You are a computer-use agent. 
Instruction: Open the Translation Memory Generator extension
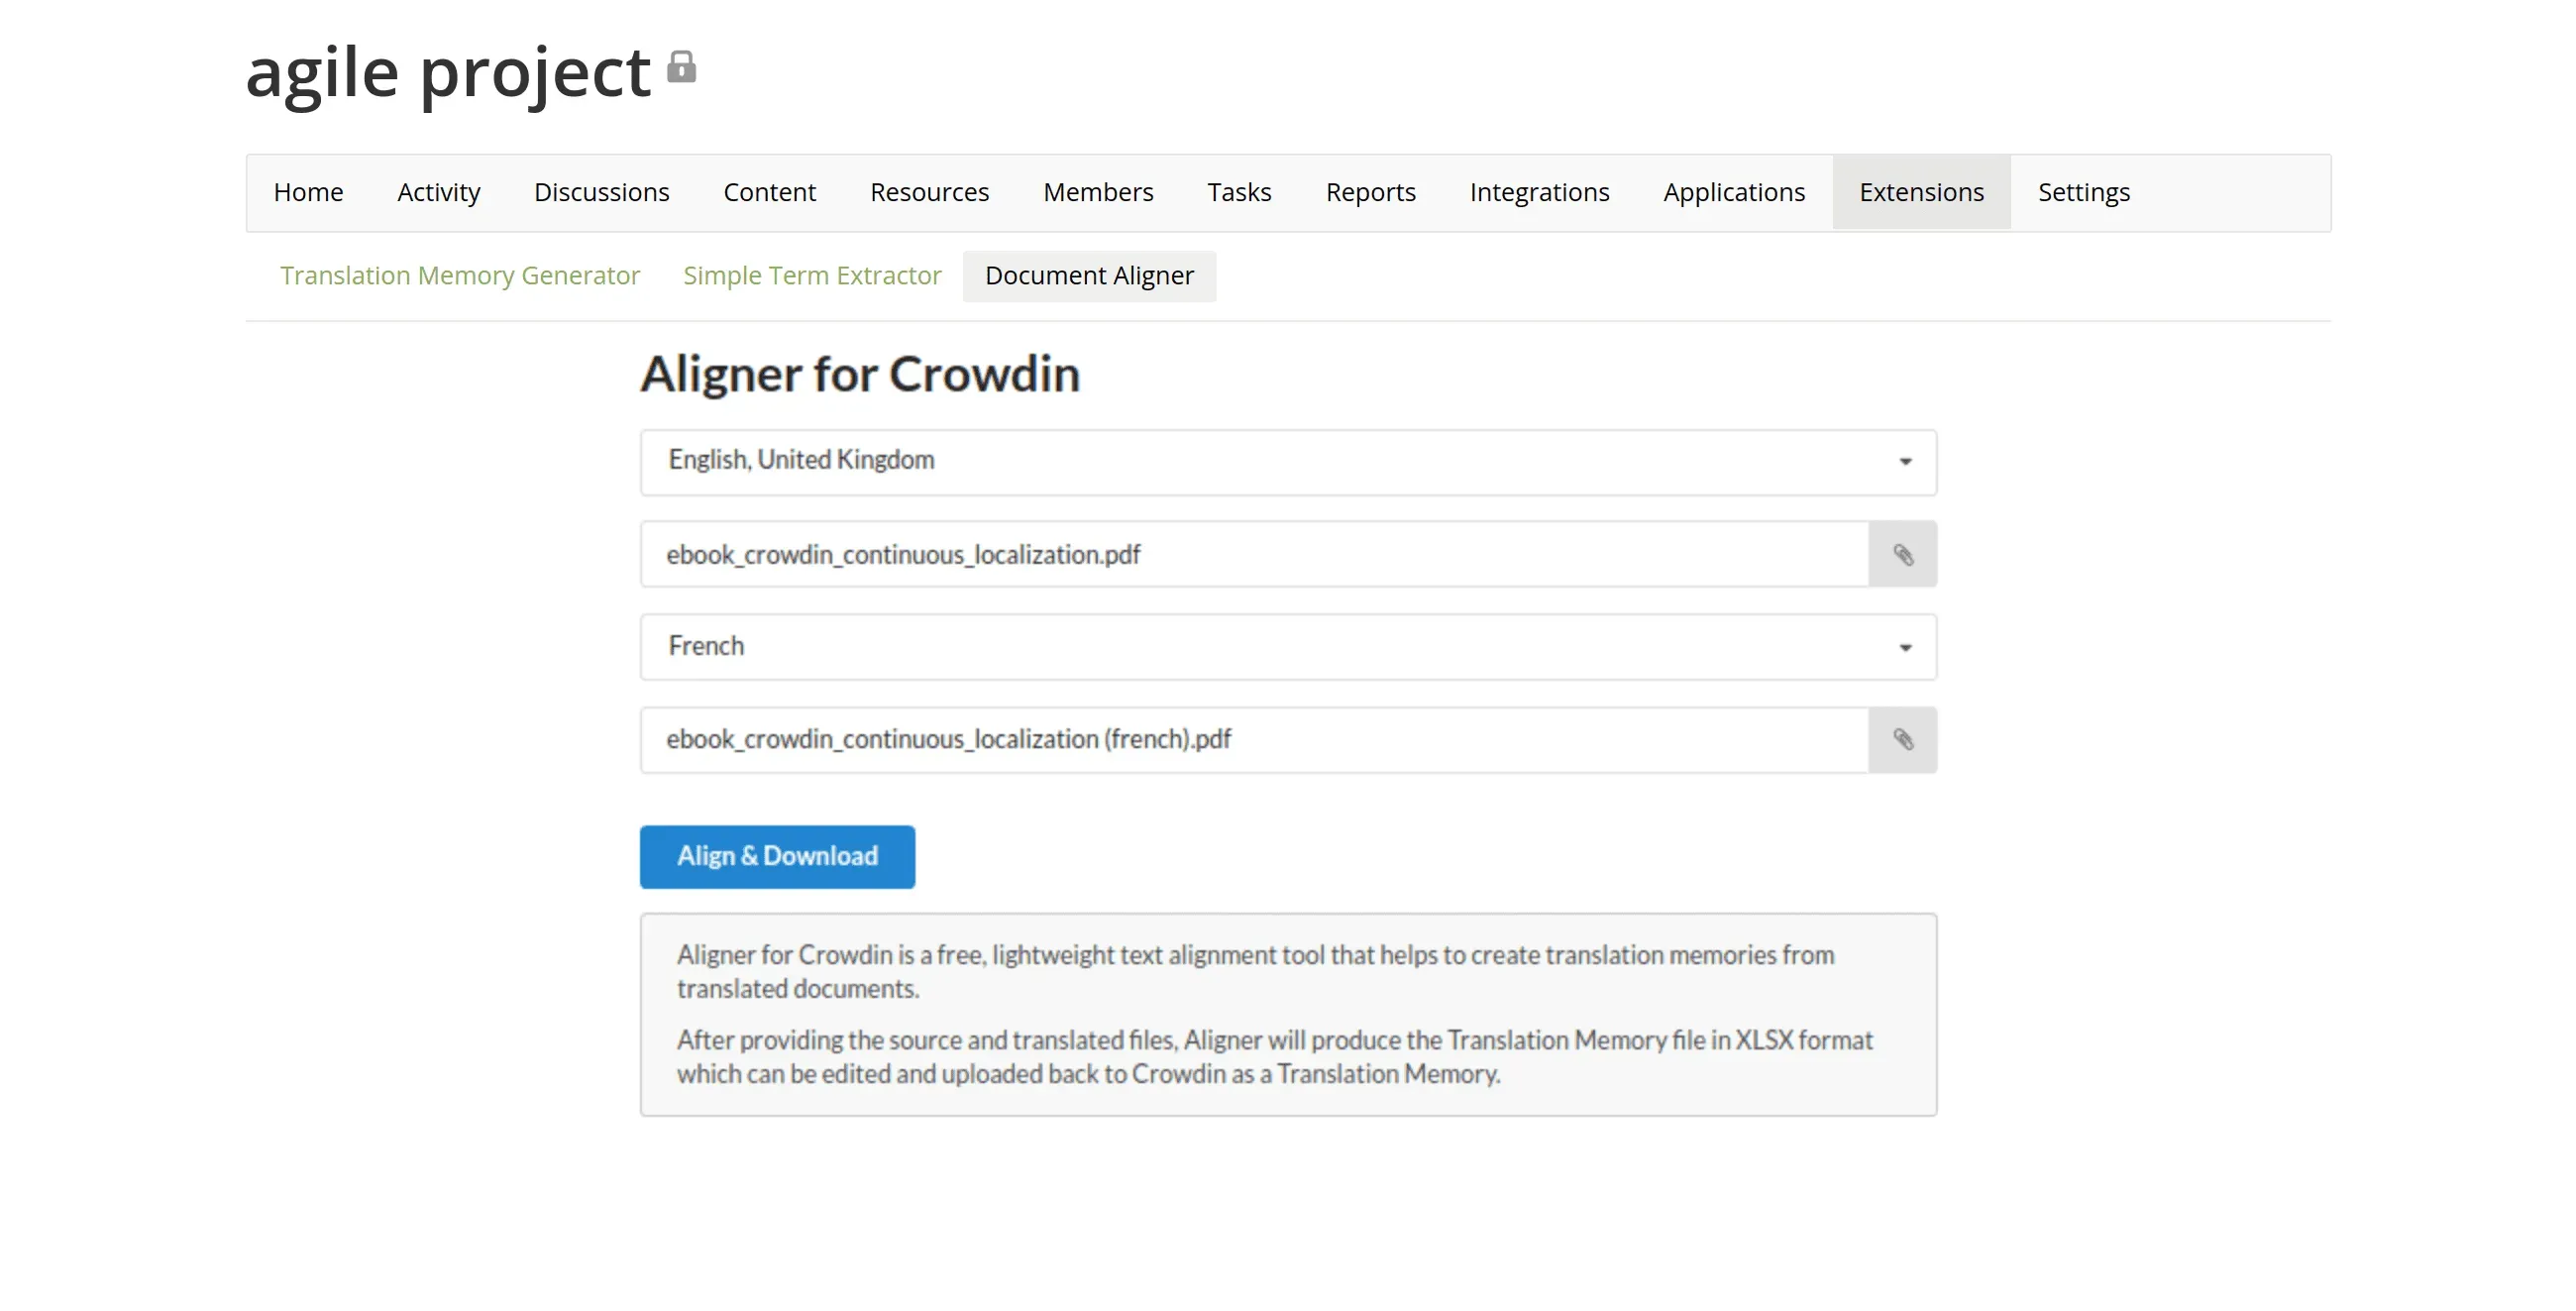[x=460, y=275]
